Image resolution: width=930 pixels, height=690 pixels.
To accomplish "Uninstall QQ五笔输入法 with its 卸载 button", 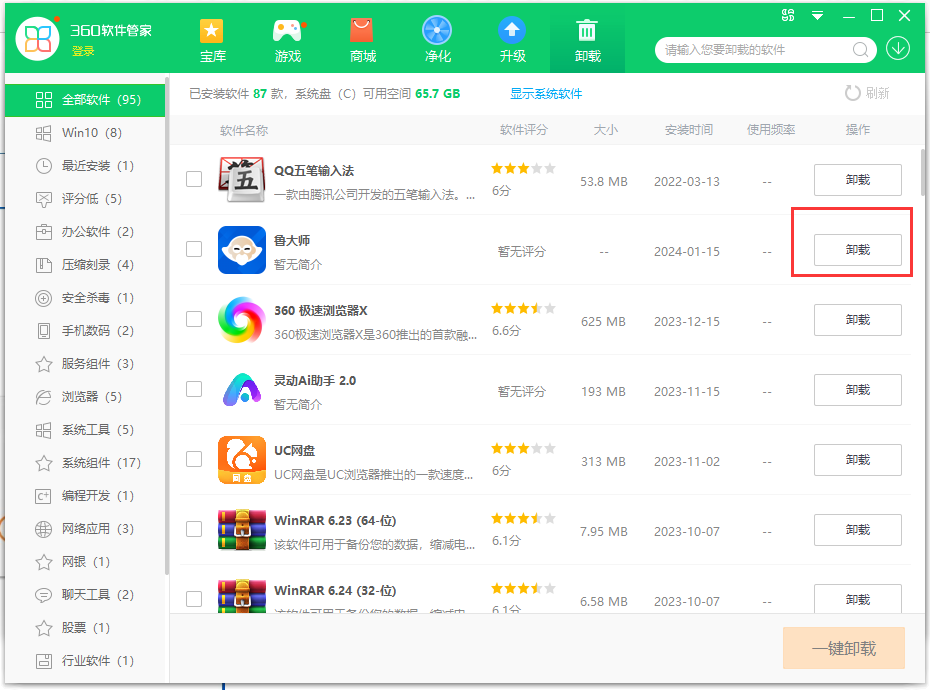I will [858, 180].
